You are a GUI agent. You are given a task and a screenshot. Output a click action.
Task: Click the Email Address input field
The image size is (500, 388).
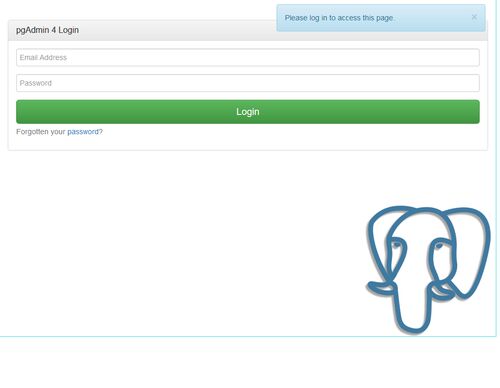tap(248, 57)
